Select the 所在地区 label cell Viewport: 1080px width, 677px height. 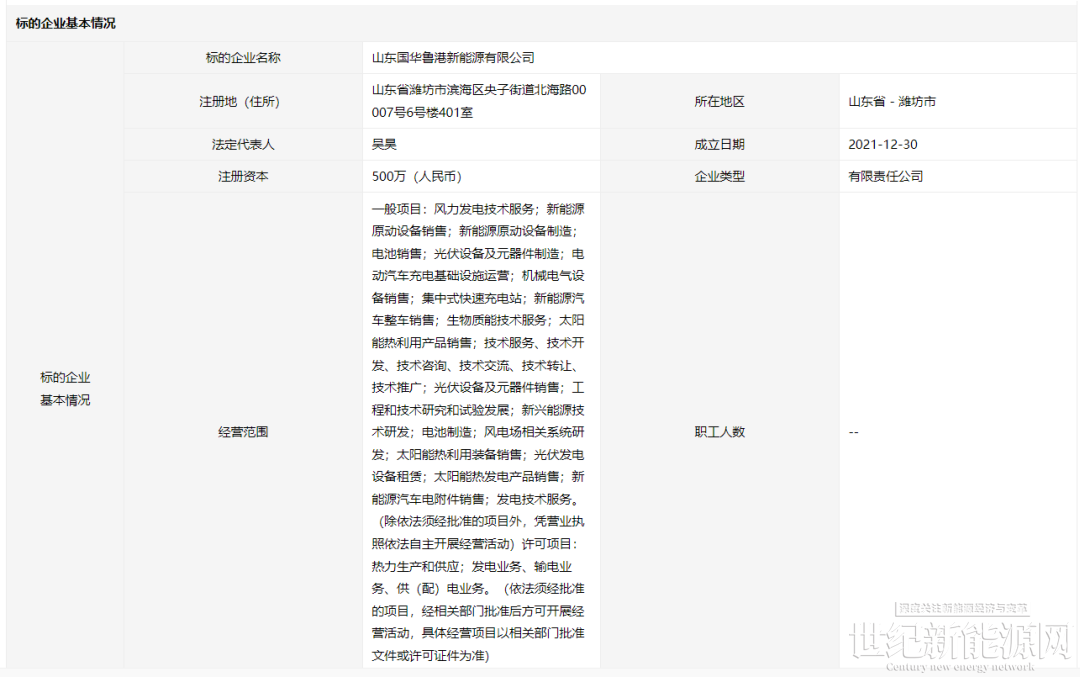point(719,101)
